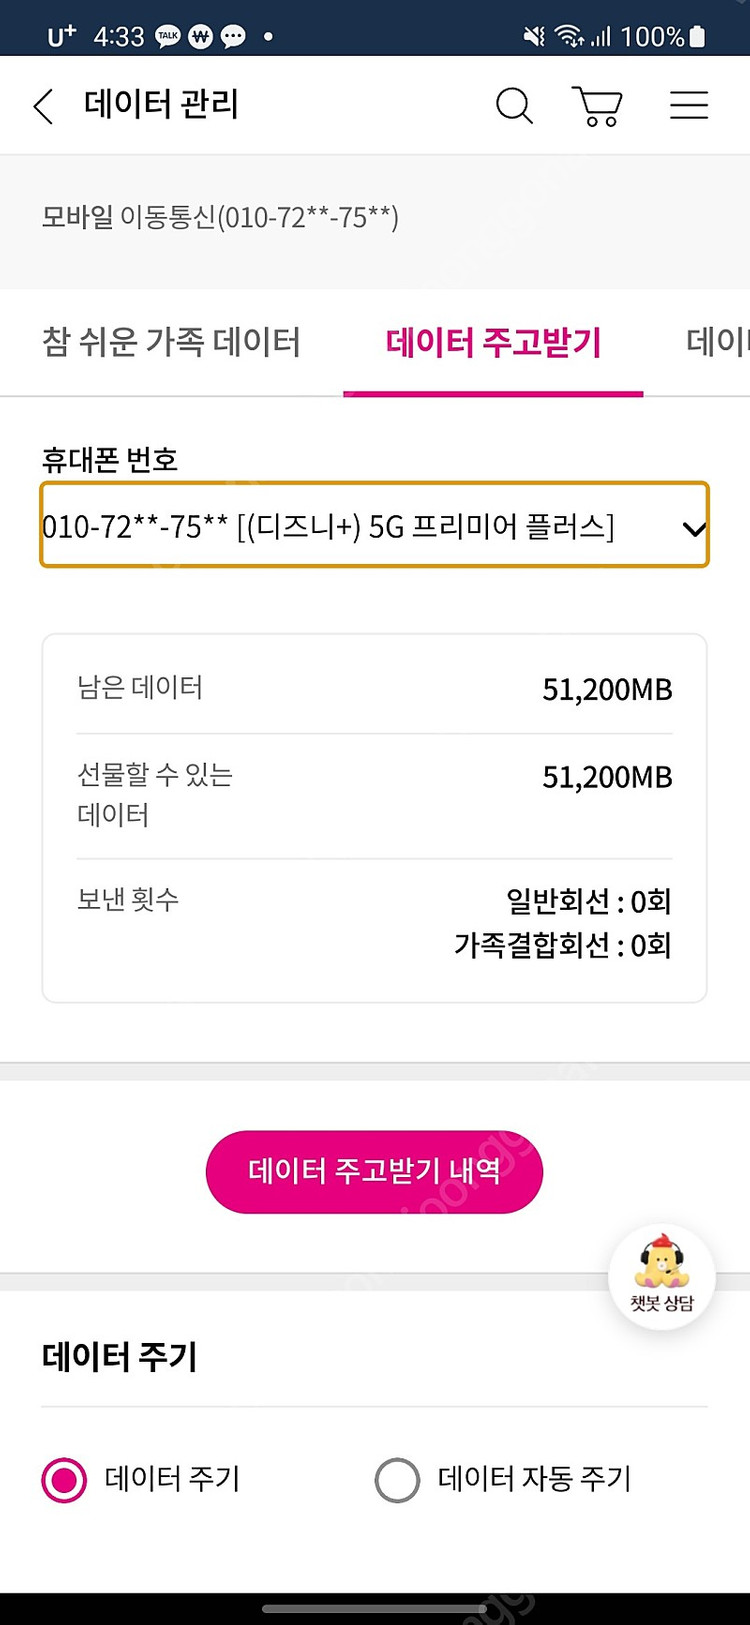This screenshot has height=1625, width=750.
Task: Open the shopping cart icon
Action: coord(597,106)
